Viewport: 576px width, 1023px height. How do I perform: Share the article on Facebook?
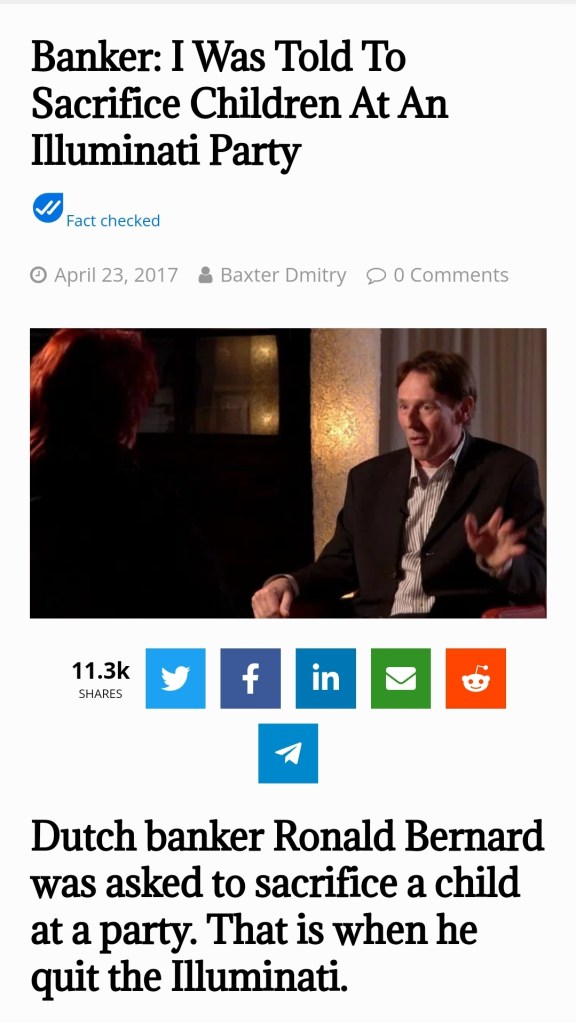[250, 678]
